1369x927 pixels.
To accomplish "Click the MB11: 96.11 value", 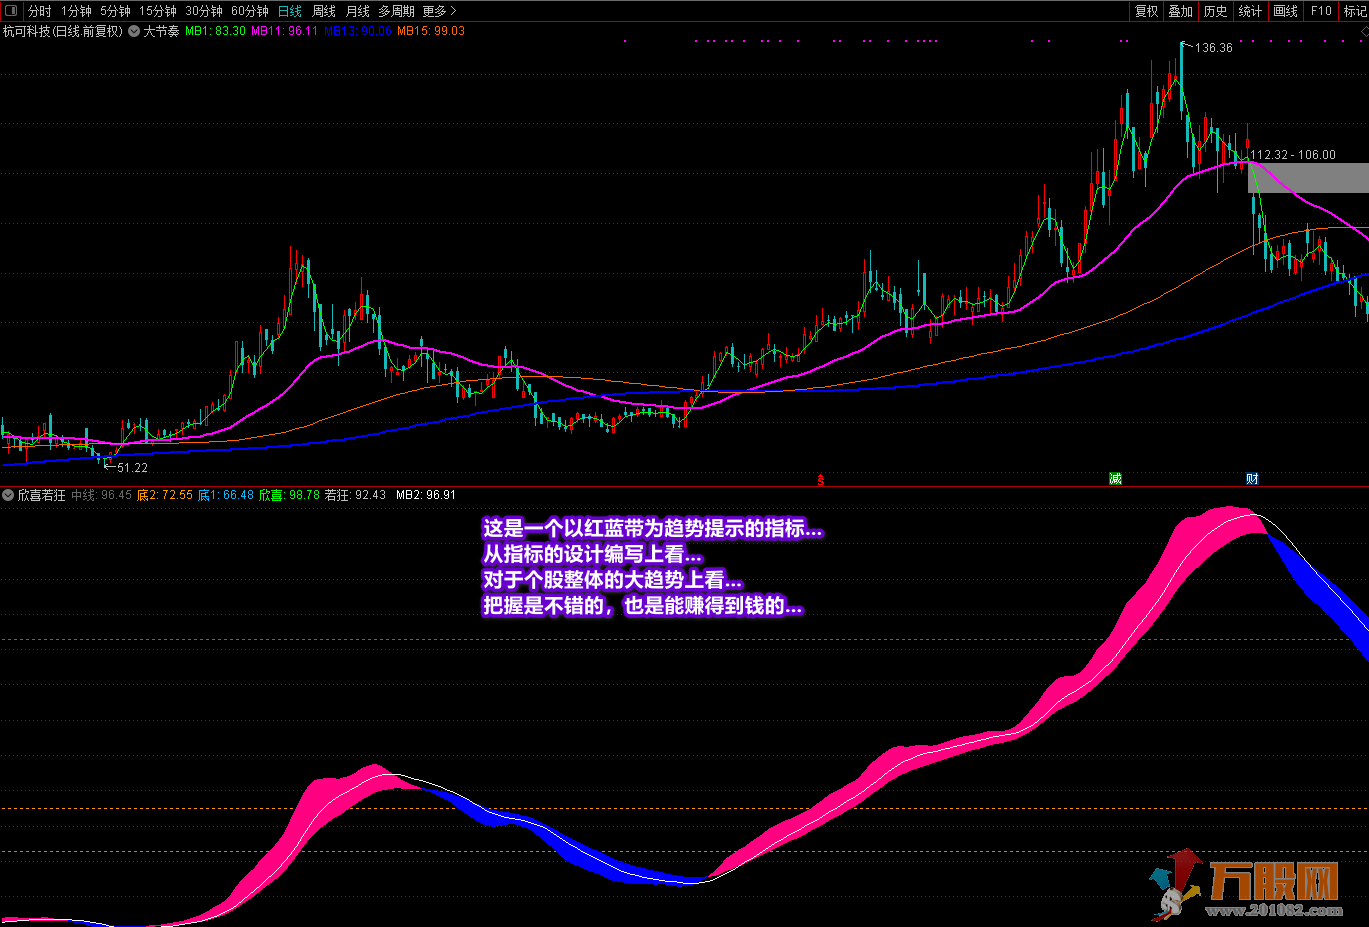I will point(284,31).
